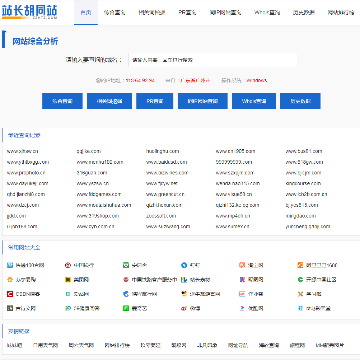Open the 微博 Weibo icon link
Screen dimensions: 360x360
click(x=183, y=308)
